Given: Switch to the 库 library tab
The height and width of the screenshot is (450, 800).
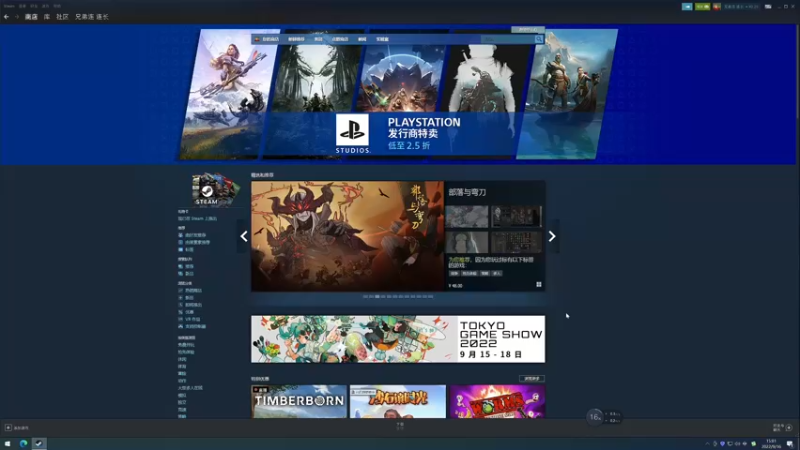Looking at the screenshot, I should click(46, 17).
